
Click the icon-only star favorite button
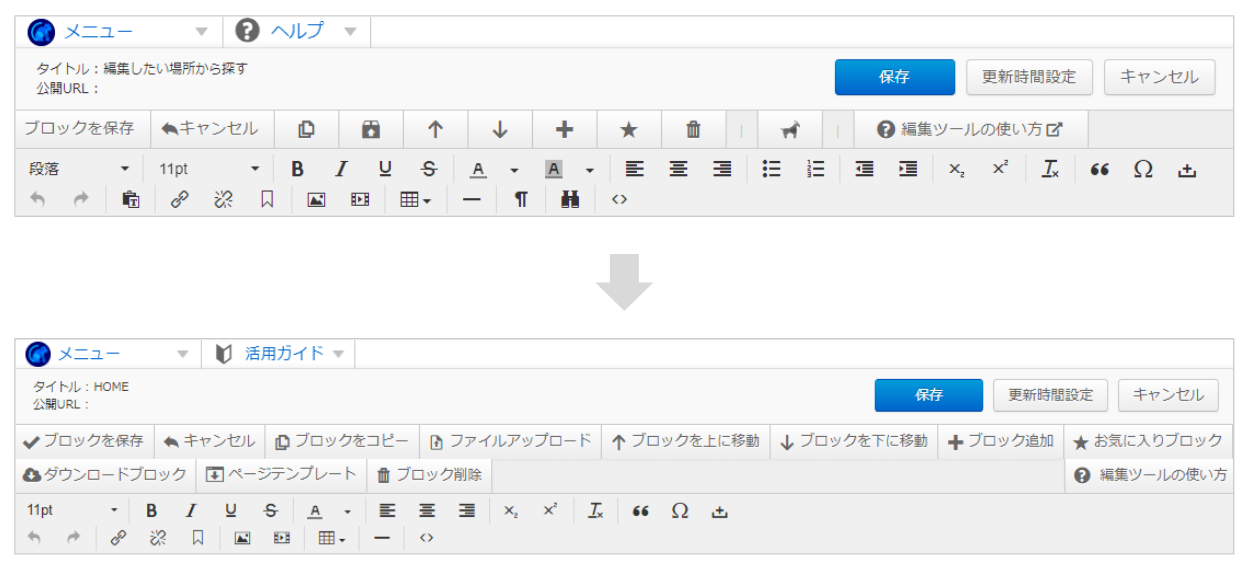pyautogui.click(x=628, y=129)
